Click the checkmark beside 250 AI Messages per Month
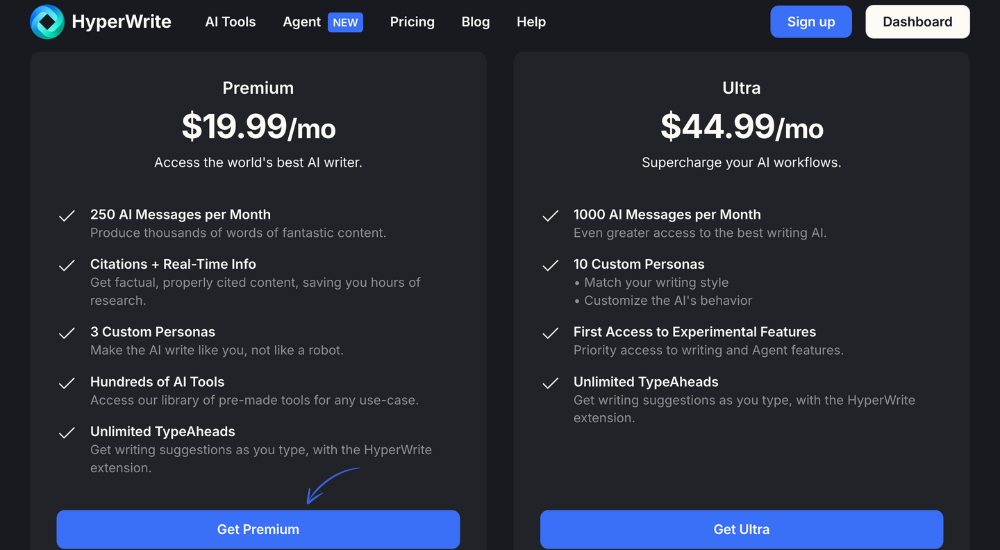Image resolution: width=1000 pixels, height=550 pixels. tap(67, 216)
